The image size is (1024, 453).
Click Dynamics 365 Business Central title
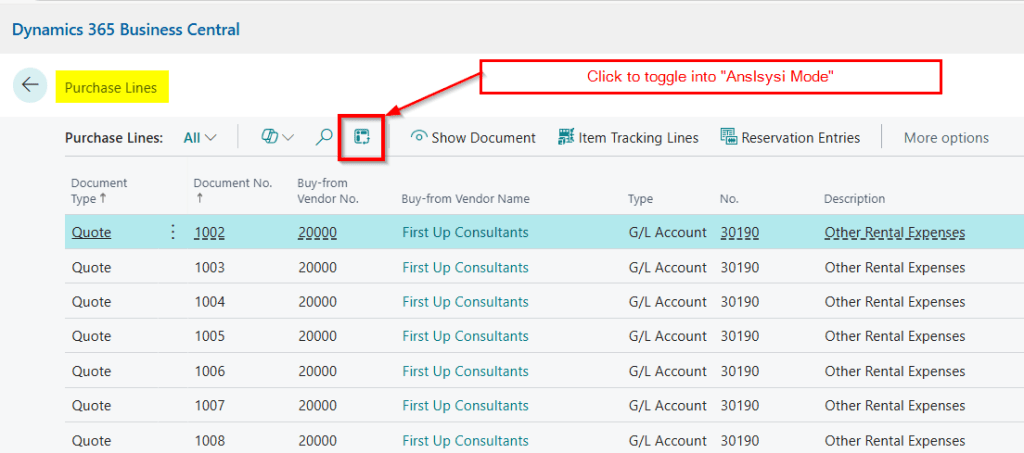pos(126,29)
